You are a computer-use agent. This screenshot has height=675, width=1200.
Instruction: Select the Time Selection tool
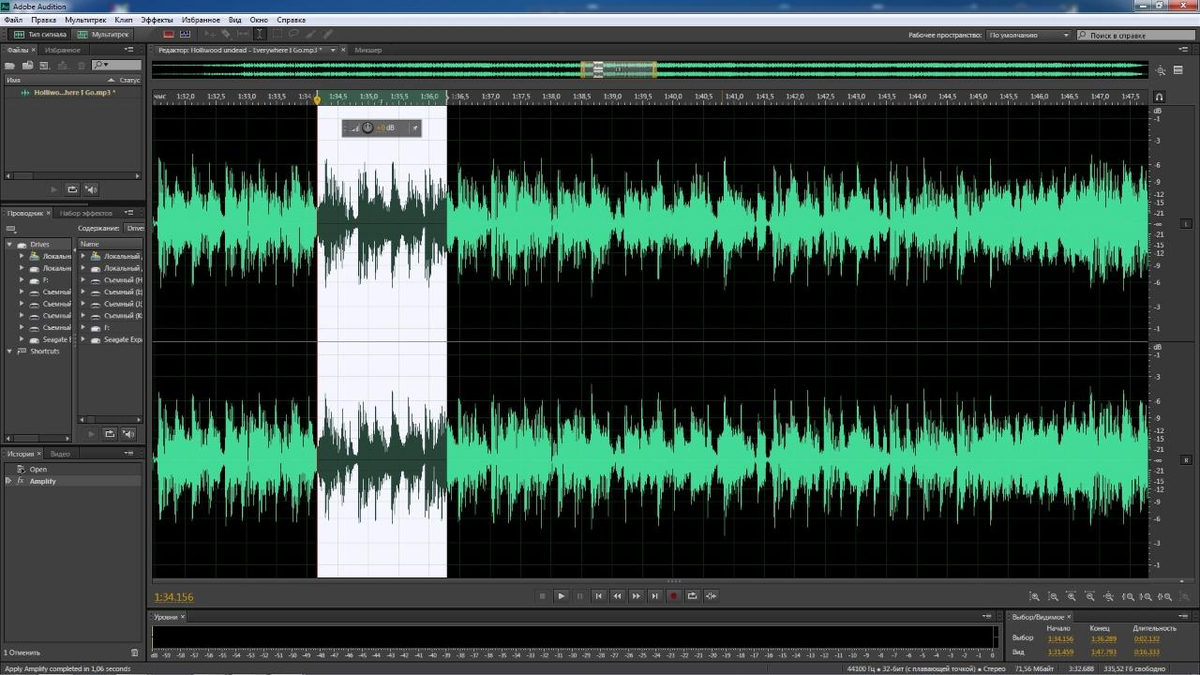[x=260, y=34]
